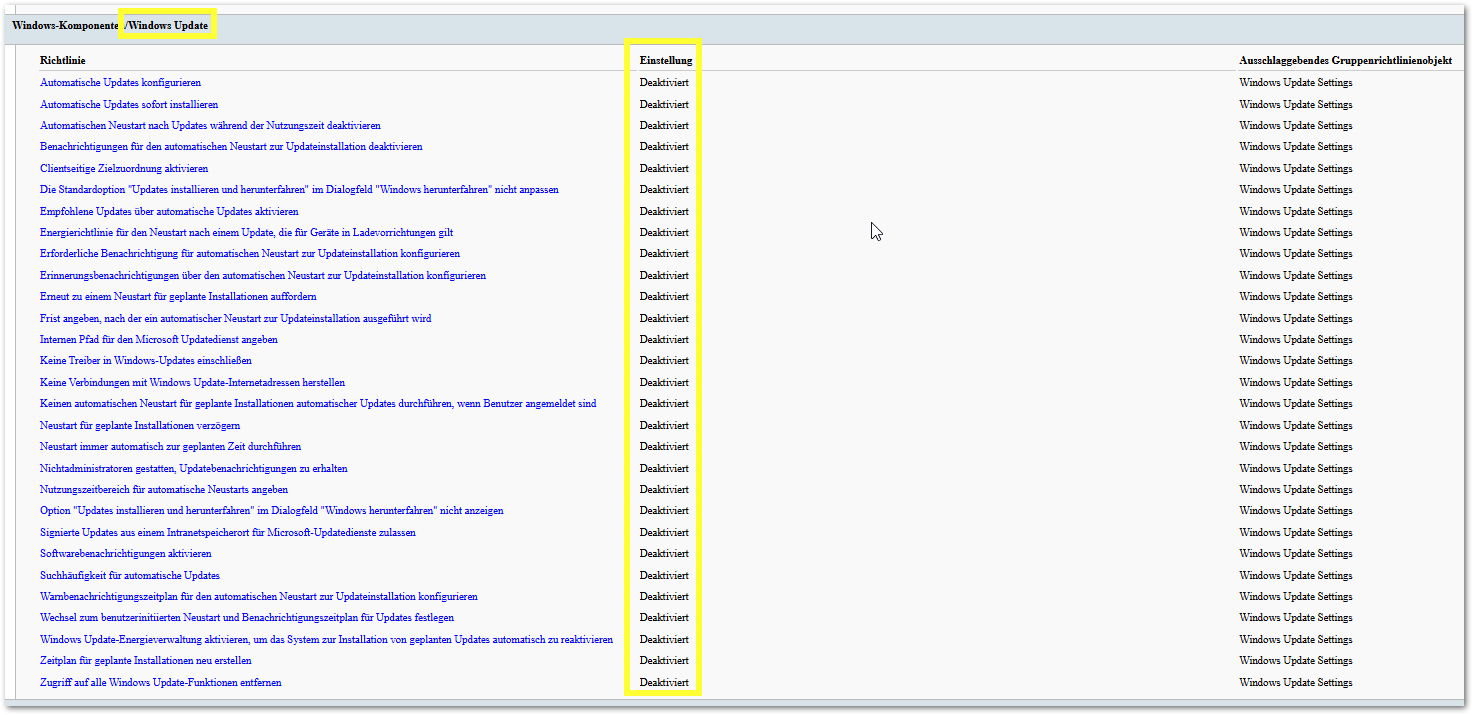1473x715 pixels.
Task: Select 'Deaktiviert' in Suchhäufigkeit row
Action: pos(664,576)
